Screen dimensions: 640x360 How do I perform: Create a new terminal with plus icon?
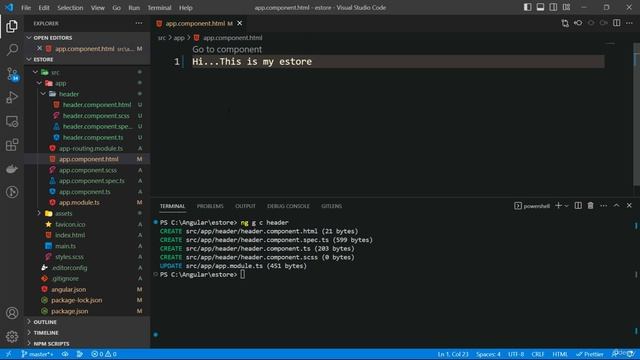[558, 206]
